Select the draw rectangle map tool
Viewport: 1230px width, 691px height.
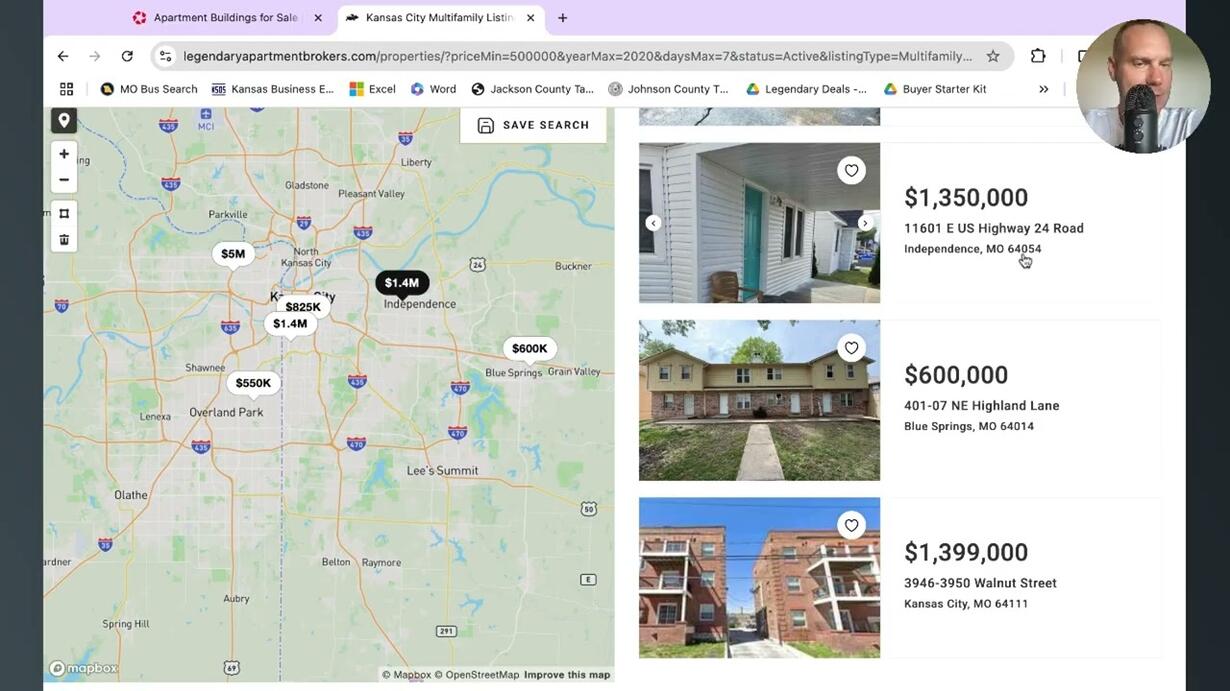point(64,213)
